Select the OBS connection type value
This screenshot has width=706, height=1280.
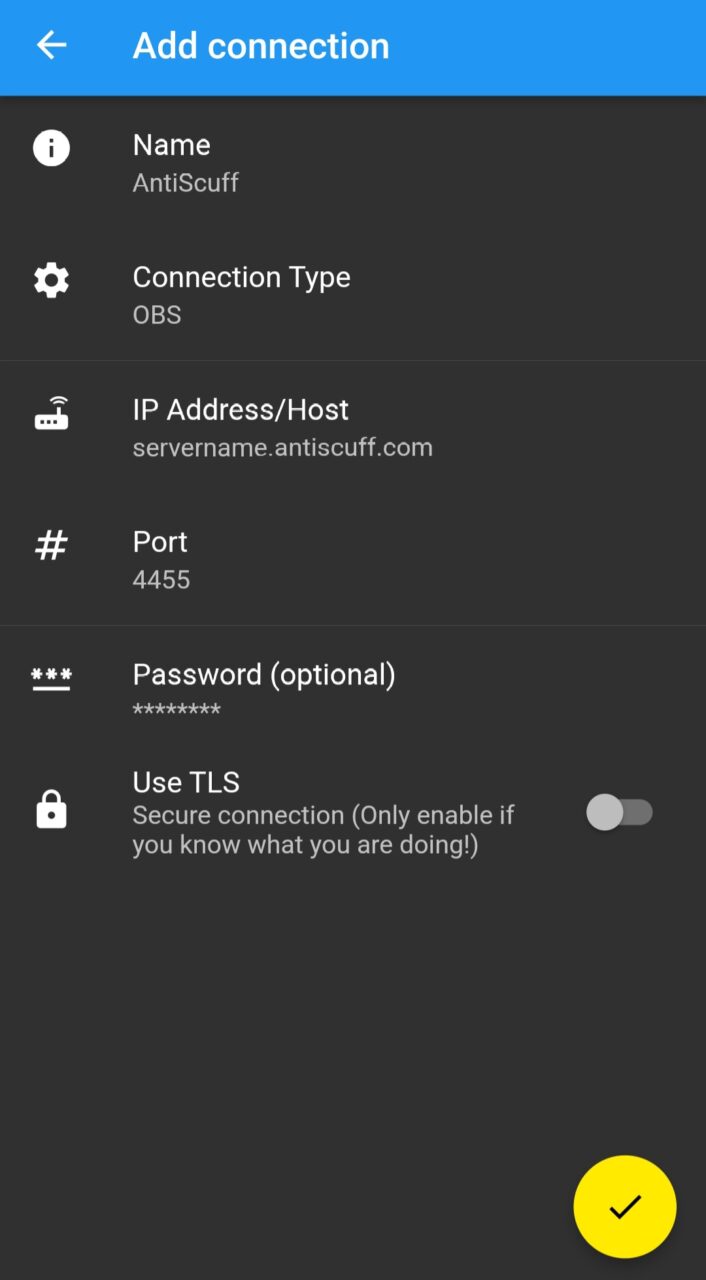pos(157,315)
